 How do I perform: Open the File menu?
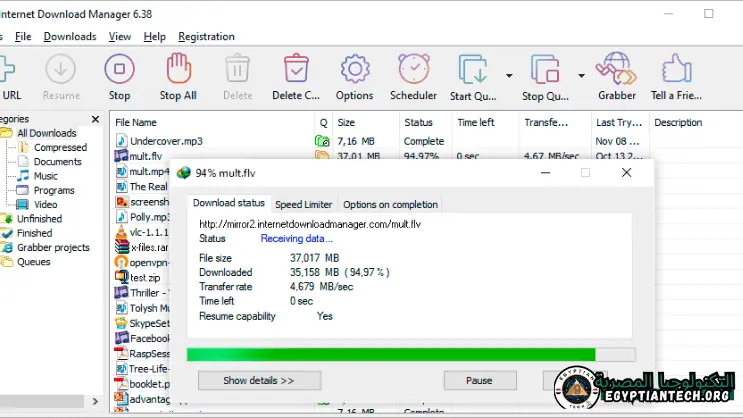23,36
